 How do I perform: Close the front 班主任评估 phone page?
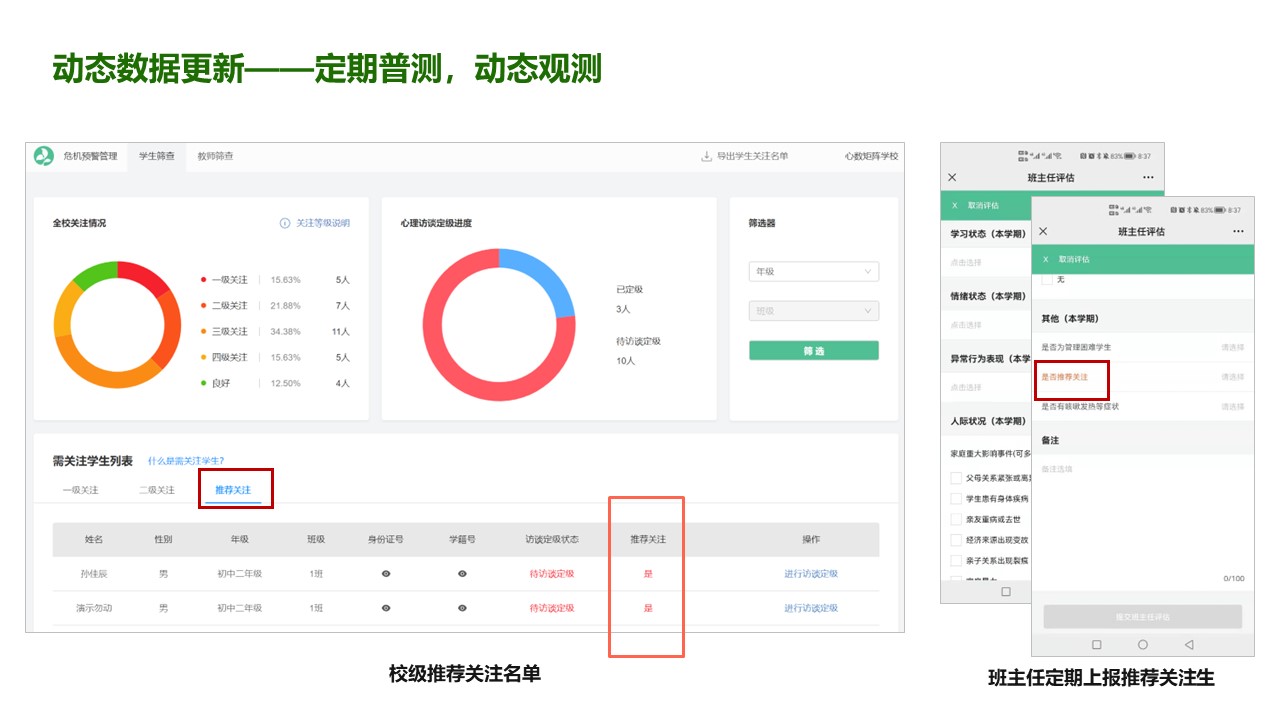coord(1043,231)
